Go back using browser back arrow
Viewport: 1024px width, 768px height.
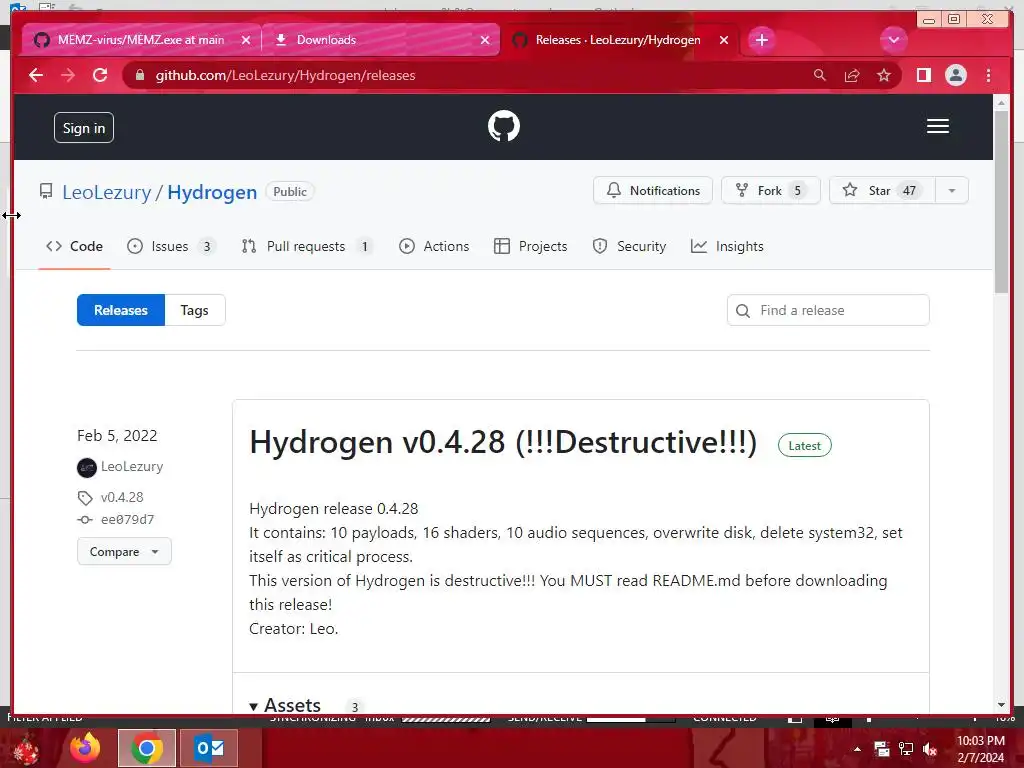pos(36,76)
